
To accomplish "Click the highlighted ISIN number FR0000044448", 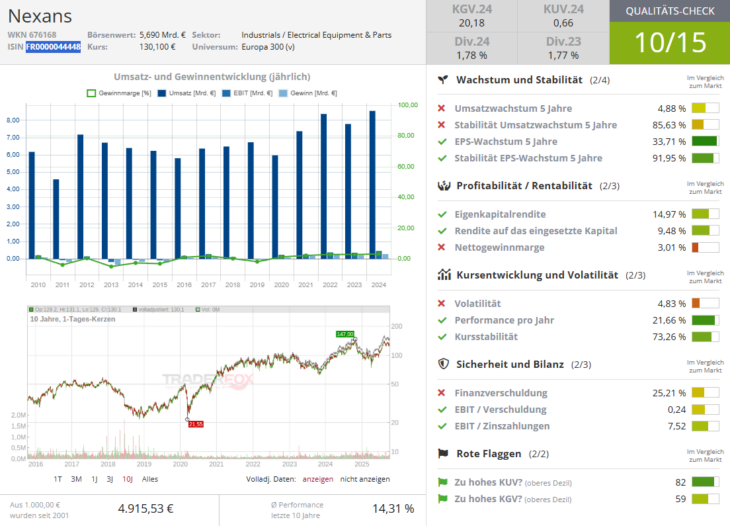I will [53, 47].
